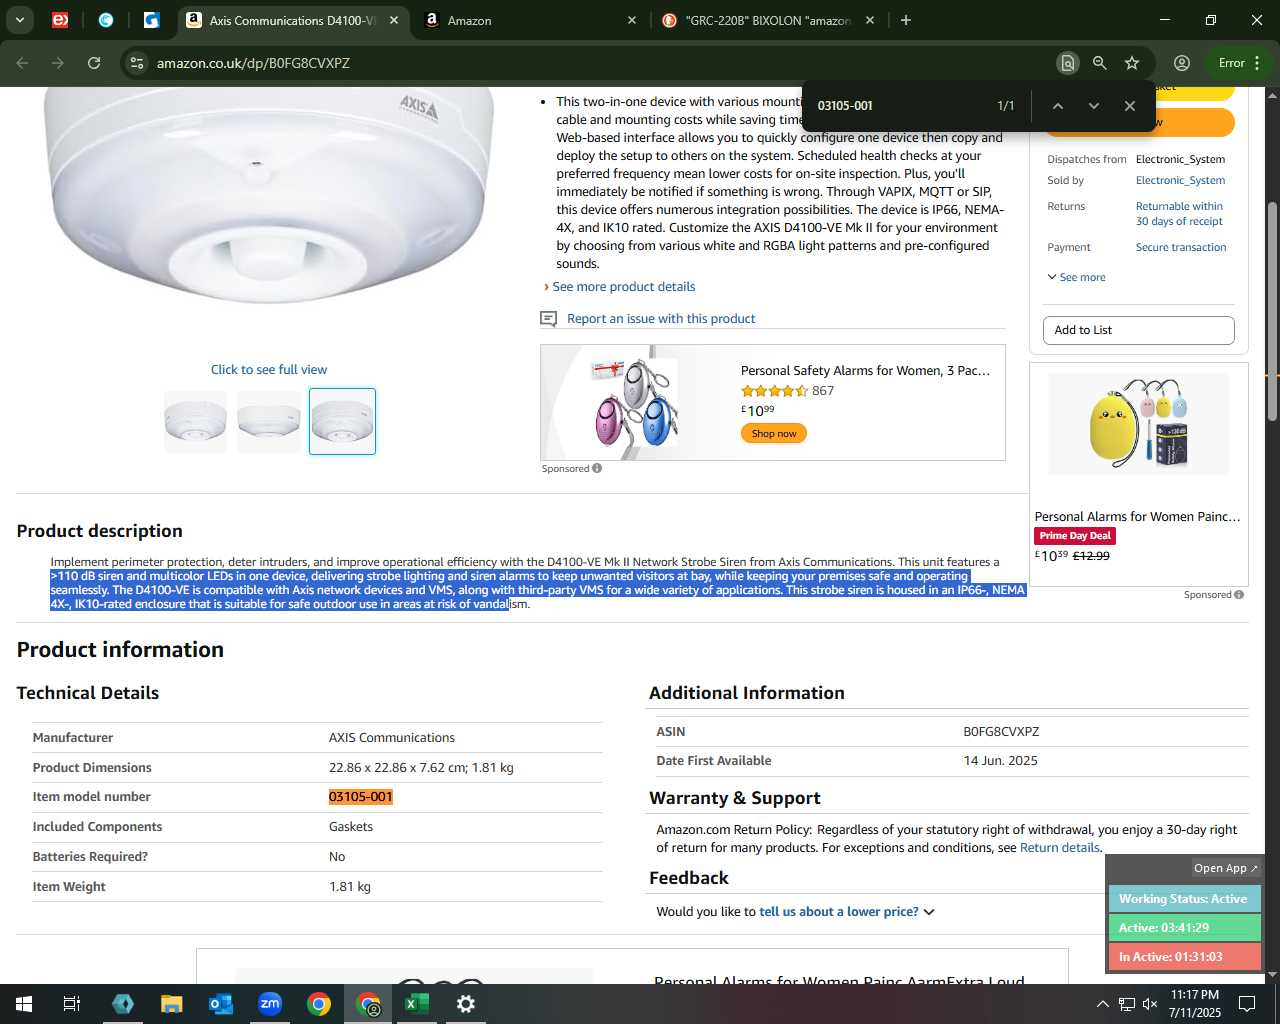Go to previous find result
This screenshot has width=1280, height=1024.
click(1057, 106)
